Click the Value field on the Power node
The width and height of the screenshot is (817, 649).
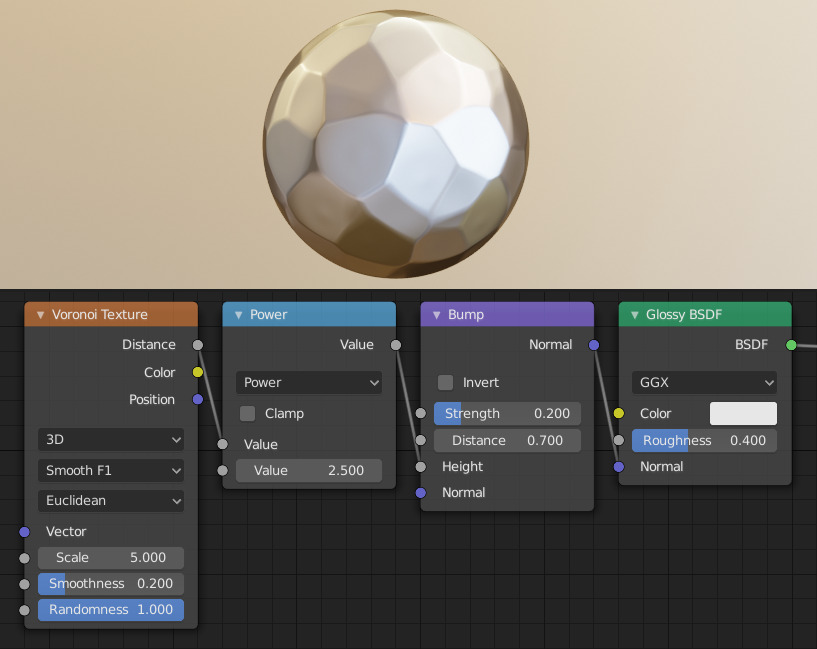(308, 470)
